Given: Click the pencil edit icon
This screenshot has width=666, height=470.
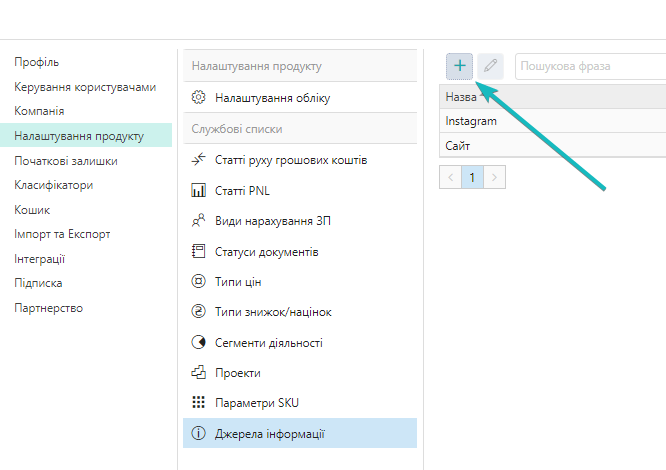Looking at the screenshot, I should click(x=490, y=66).
